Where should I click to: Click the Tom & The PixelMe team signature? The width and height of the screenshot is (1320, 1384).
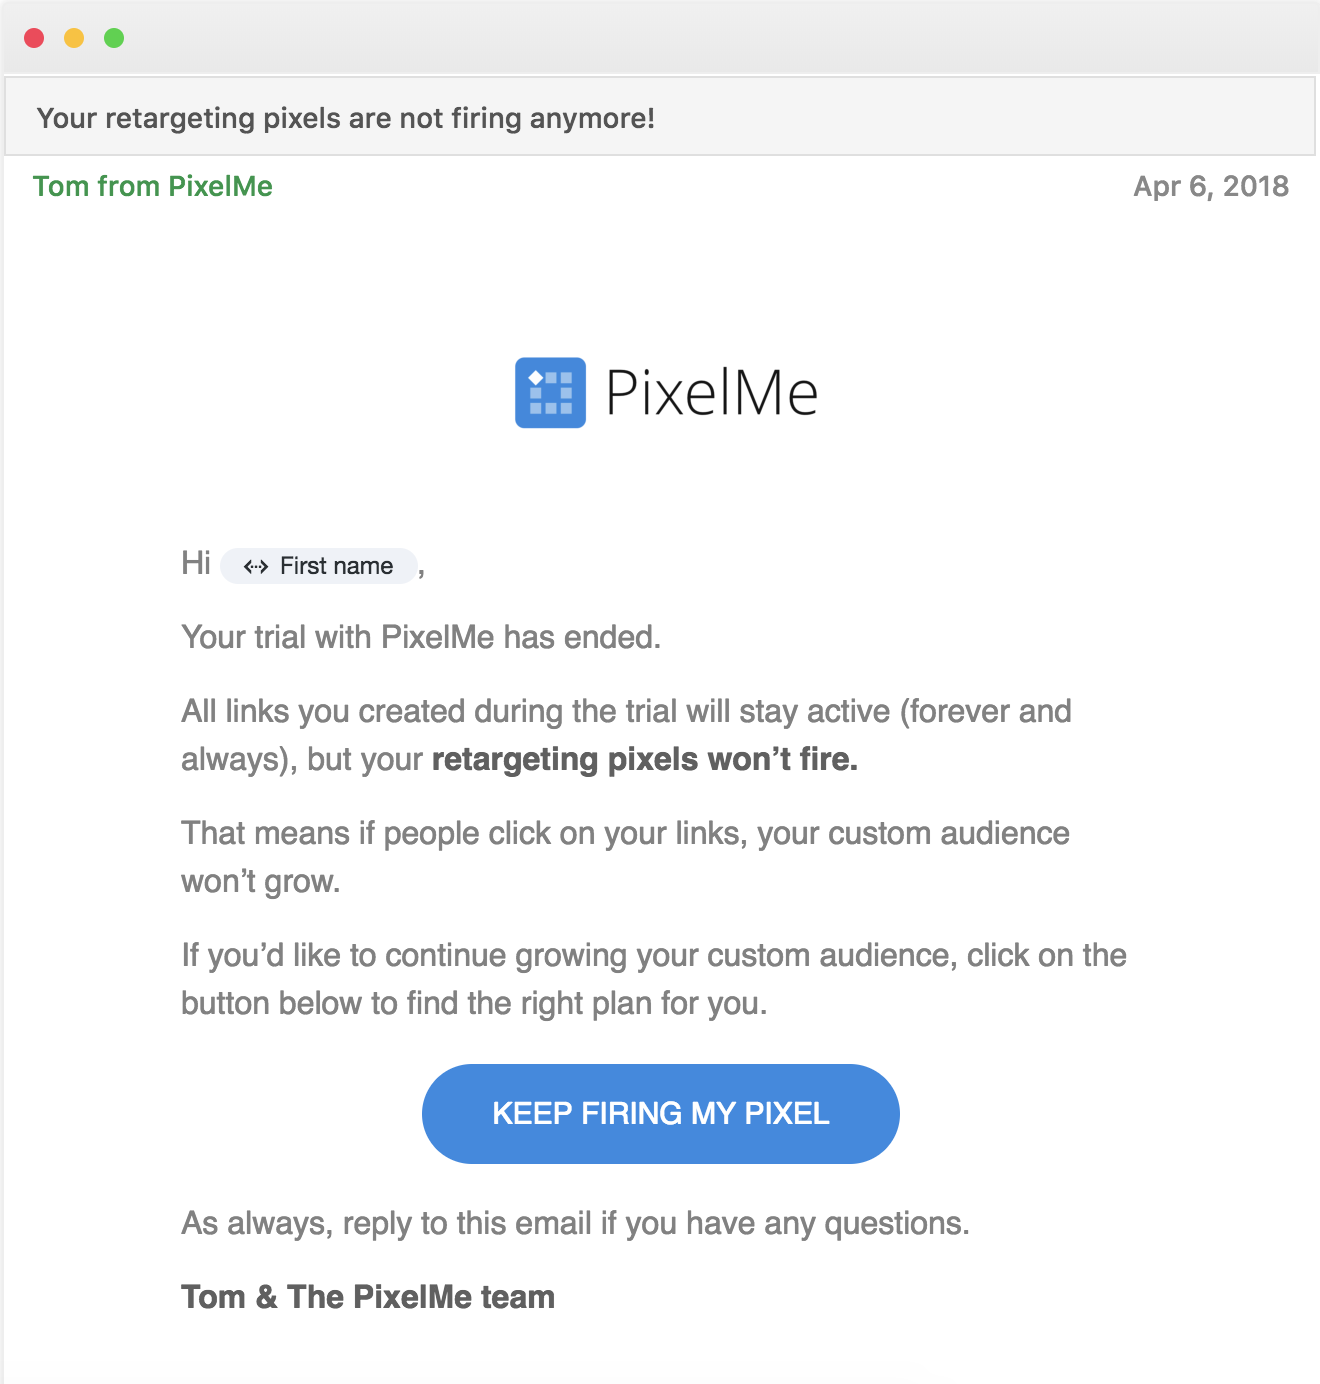[368, 1297]
